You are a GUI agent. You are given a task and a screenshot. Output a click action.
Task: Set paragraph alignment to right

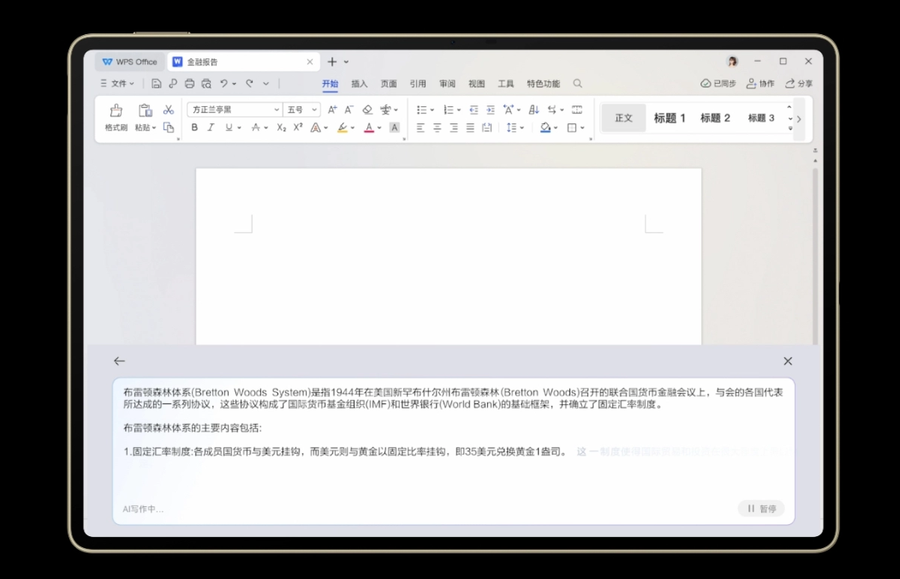point(453,127)
